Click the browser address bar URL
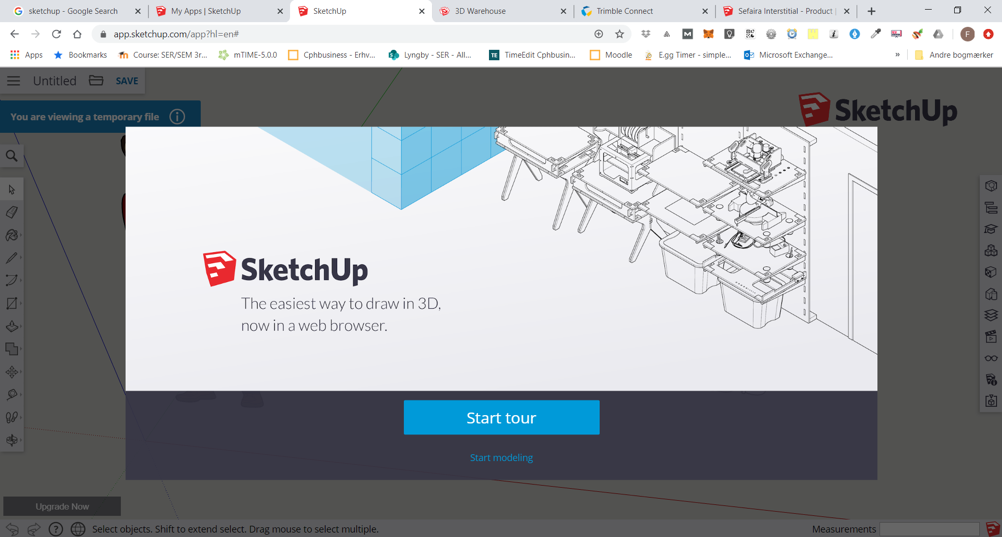Screen dimensions: 1002x537 (176, 34)
